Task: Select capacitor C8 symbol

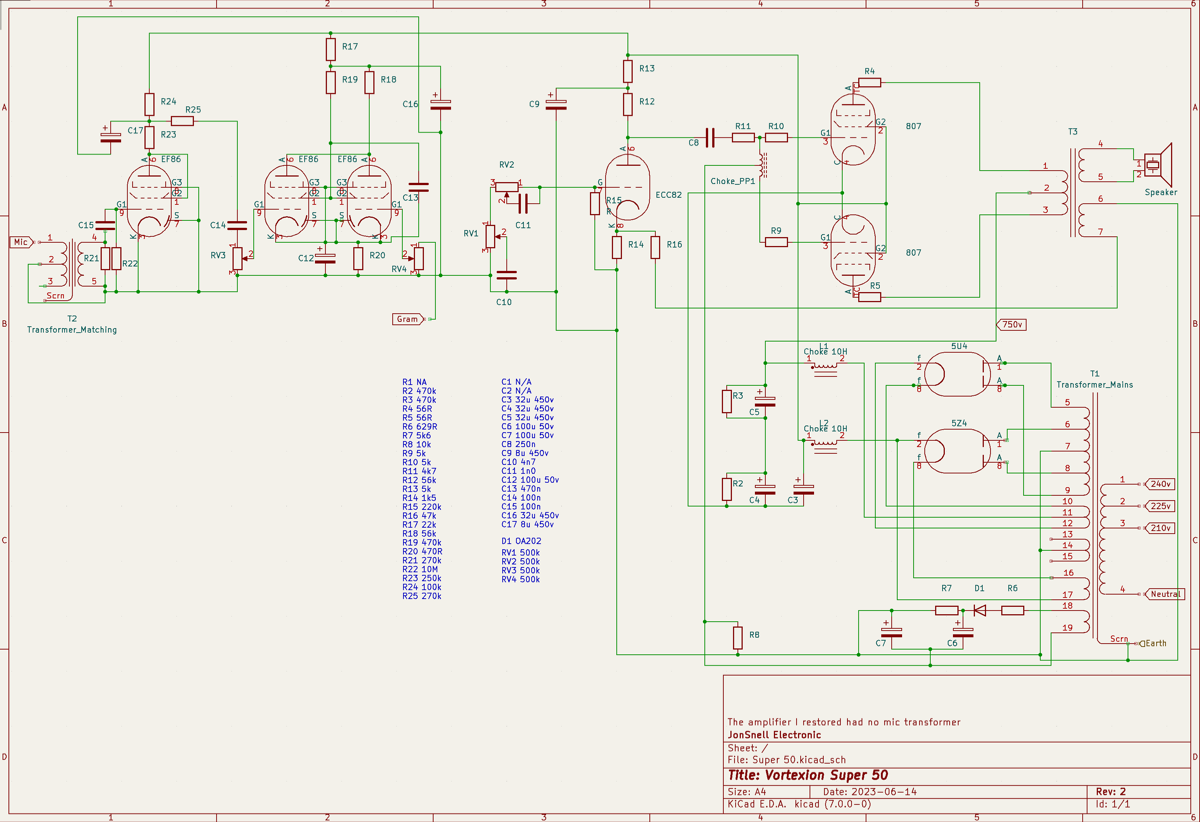Action: [x=710, y=138]
